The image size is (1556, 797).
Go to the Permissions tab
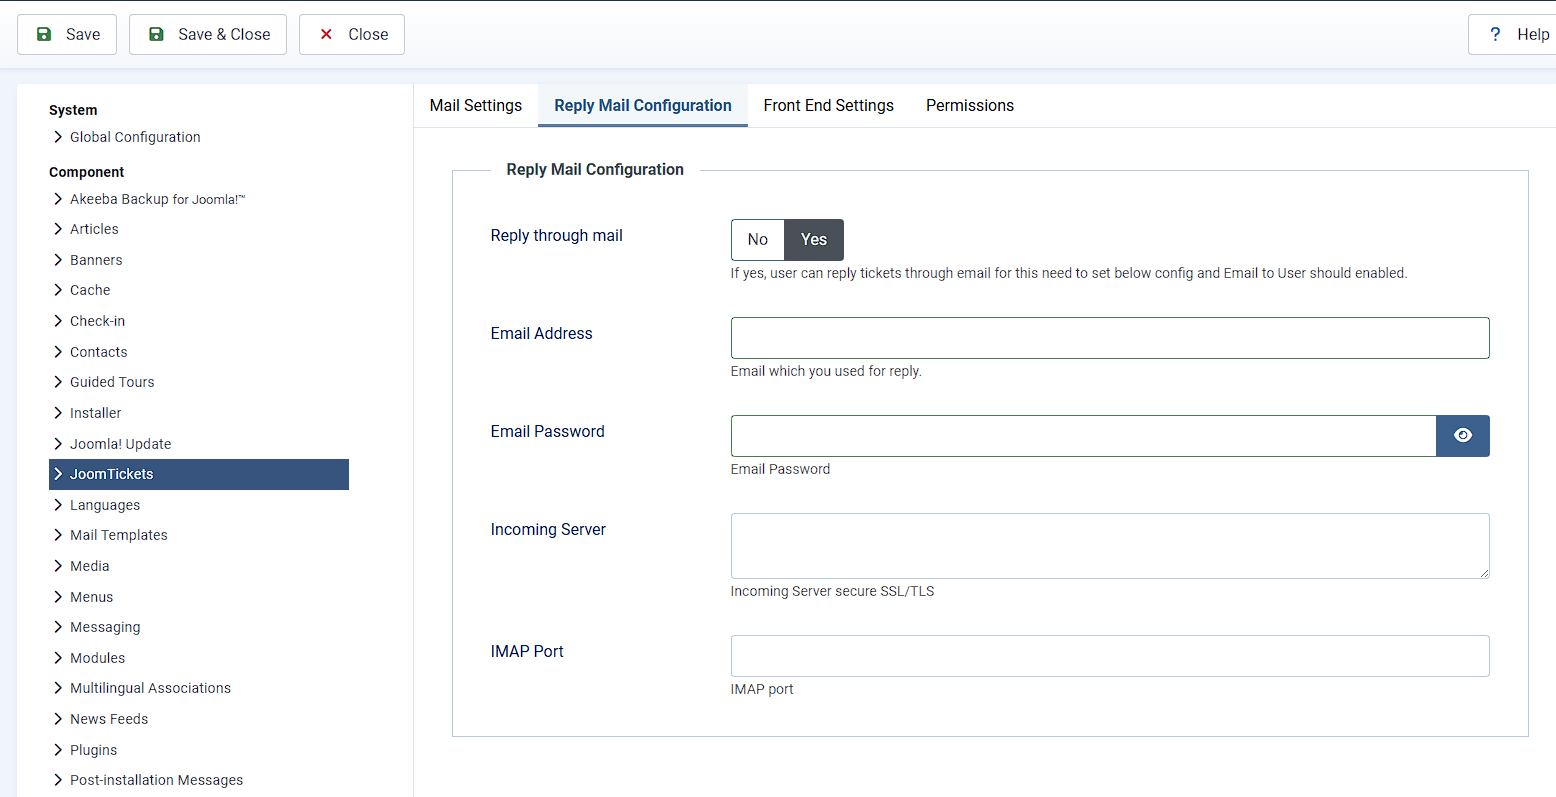tap(970, 105)
